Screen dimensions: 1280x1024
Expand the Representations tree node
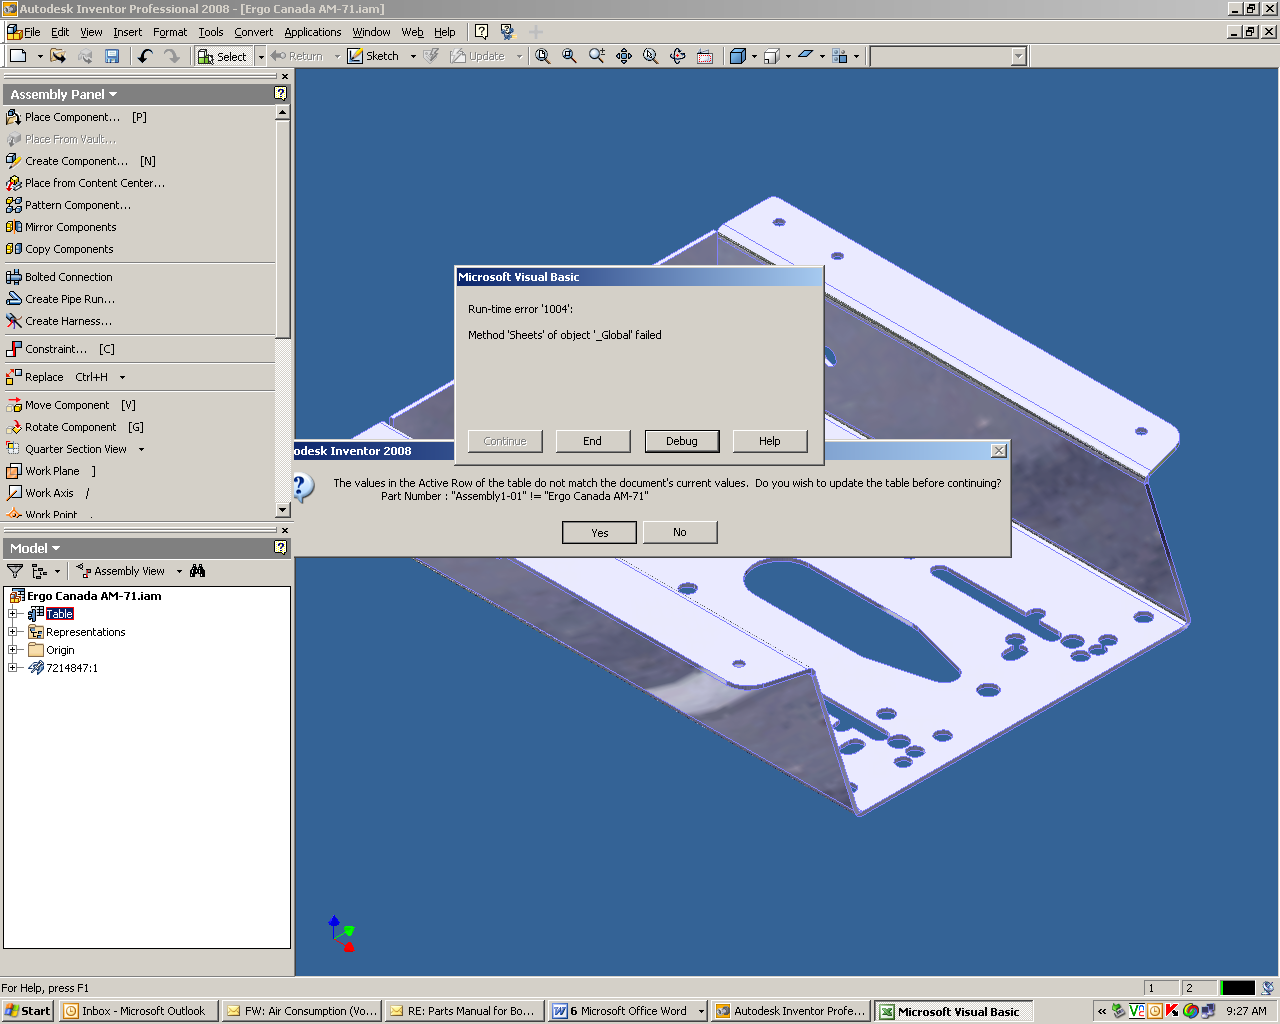click(12, 632)
